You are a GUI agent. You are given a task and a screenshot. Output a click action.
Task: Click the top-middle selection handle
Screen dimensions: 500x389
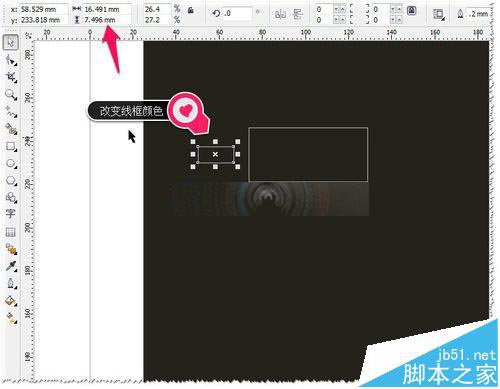click(x=215, y=142)
